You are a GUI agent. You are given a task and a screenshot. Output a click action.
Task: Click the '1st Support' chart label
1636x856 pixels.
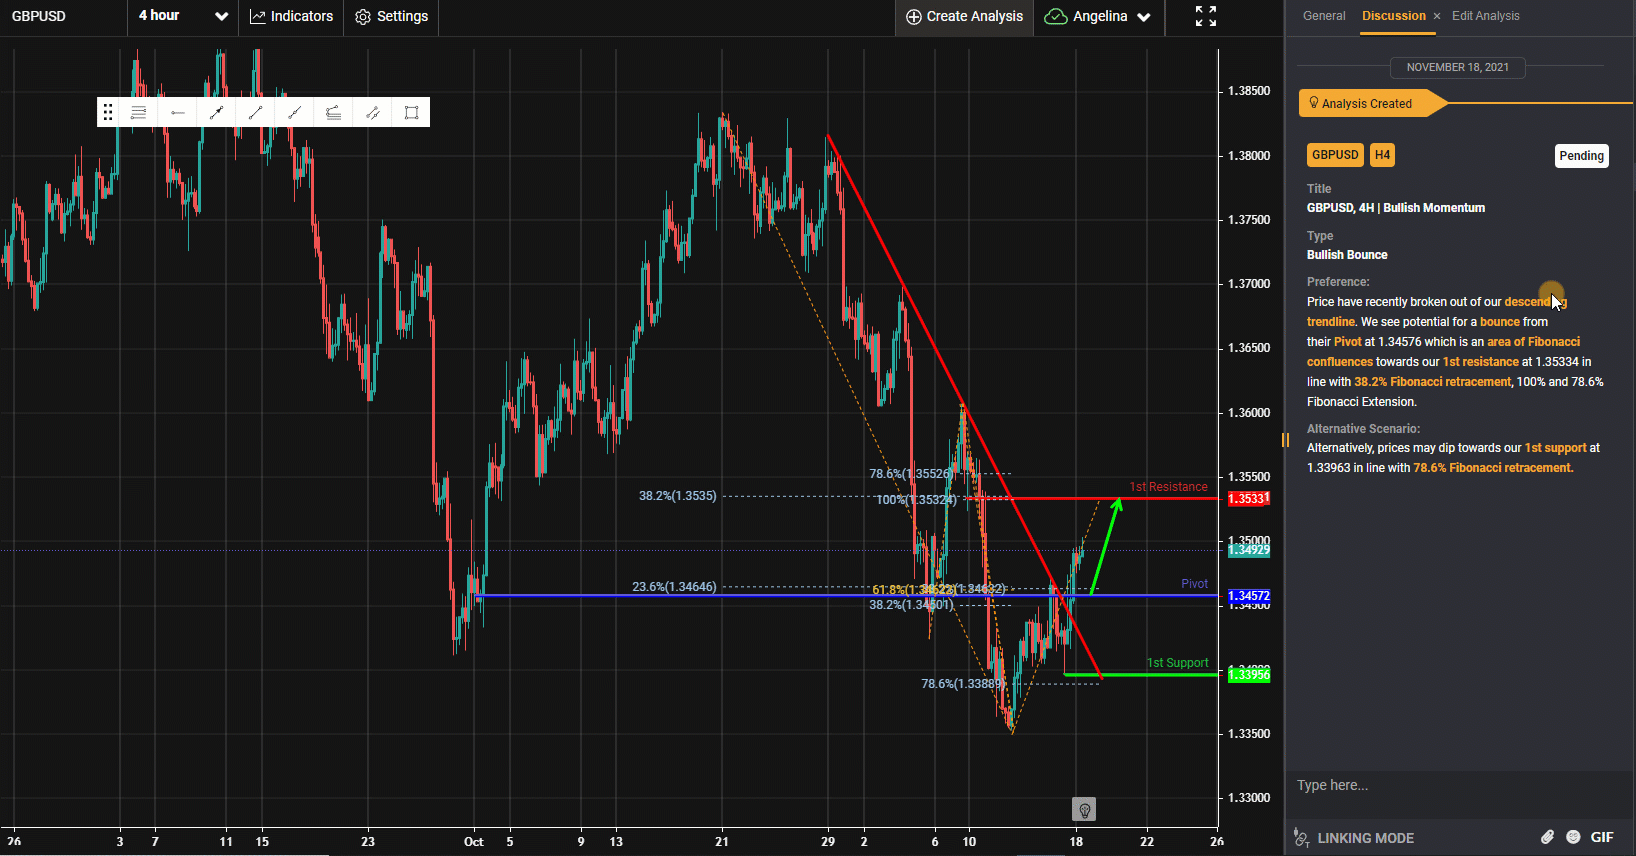pyautogui.click(x=1177, y=663)
